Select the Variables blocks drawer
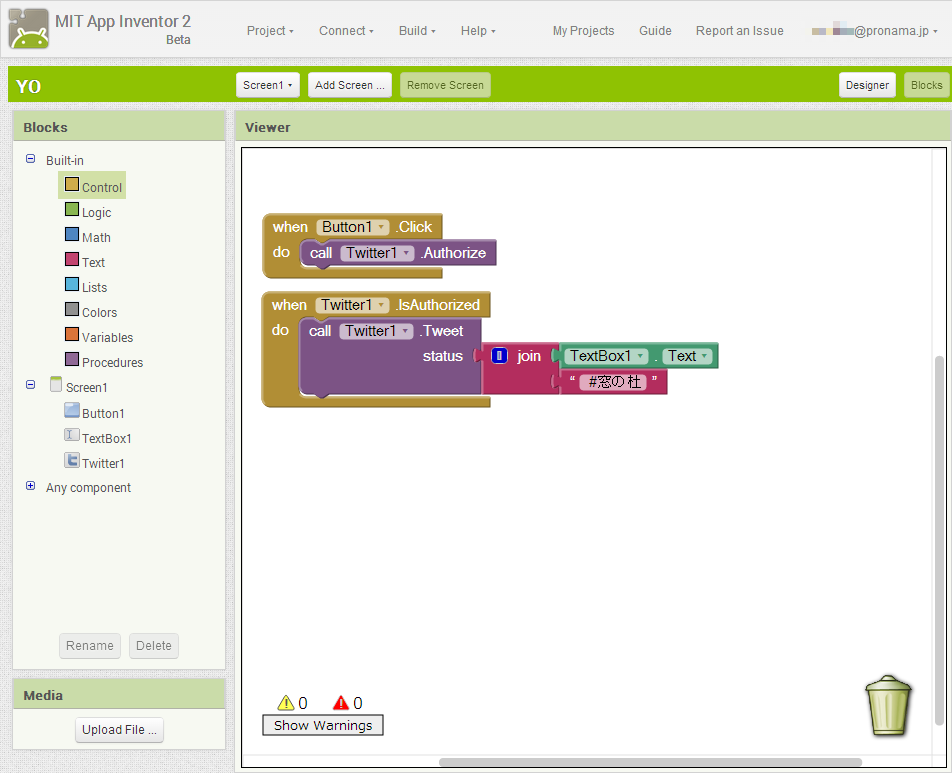Viewport: 952px width, 773px height. [x=104, y=337]
